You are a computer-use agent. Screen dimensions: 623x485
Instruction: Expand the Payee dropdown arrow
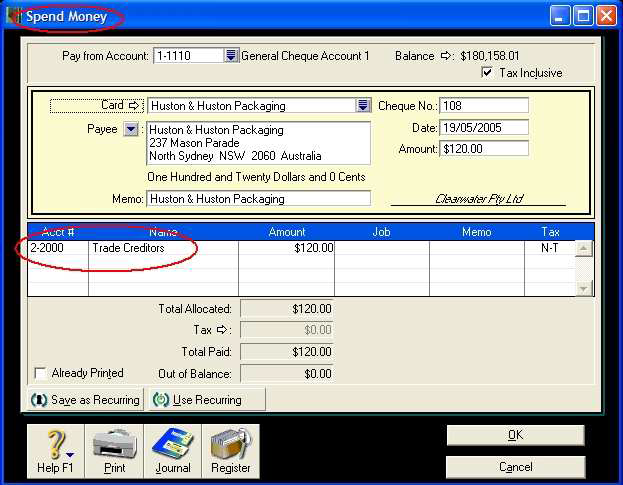click(x=131, y=129)
